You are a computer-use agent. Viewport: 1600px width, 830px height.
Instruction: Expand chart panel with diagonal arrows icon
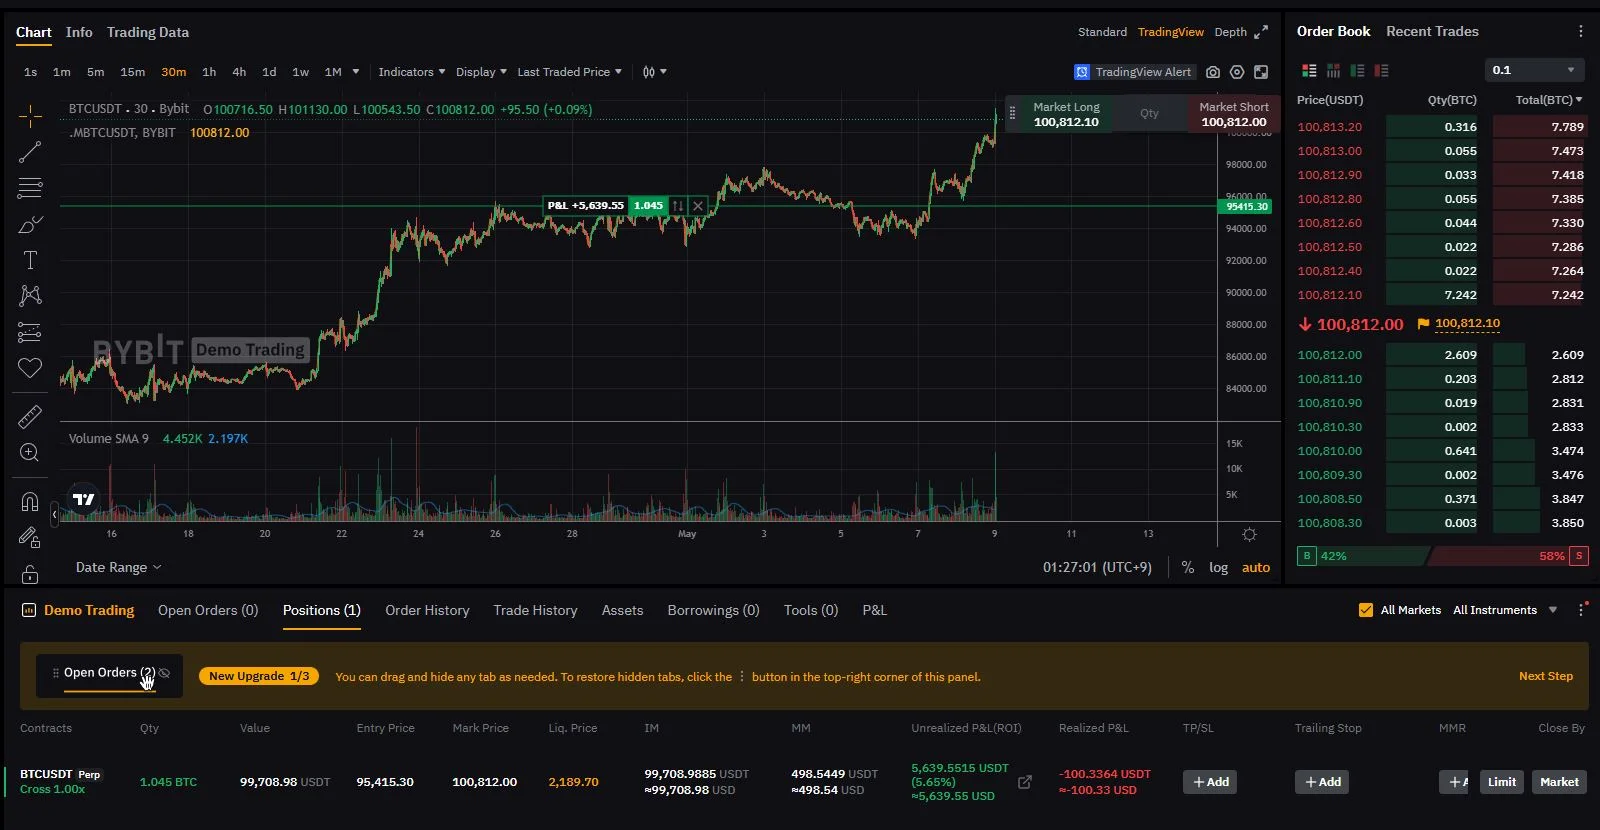(x=1261, y=32)
